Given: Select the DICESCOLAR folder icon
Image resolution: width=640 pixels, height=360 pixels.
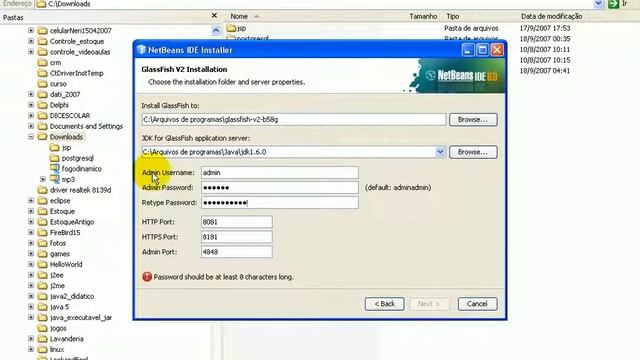Looking at the screenshot, I should coord(42,116).
